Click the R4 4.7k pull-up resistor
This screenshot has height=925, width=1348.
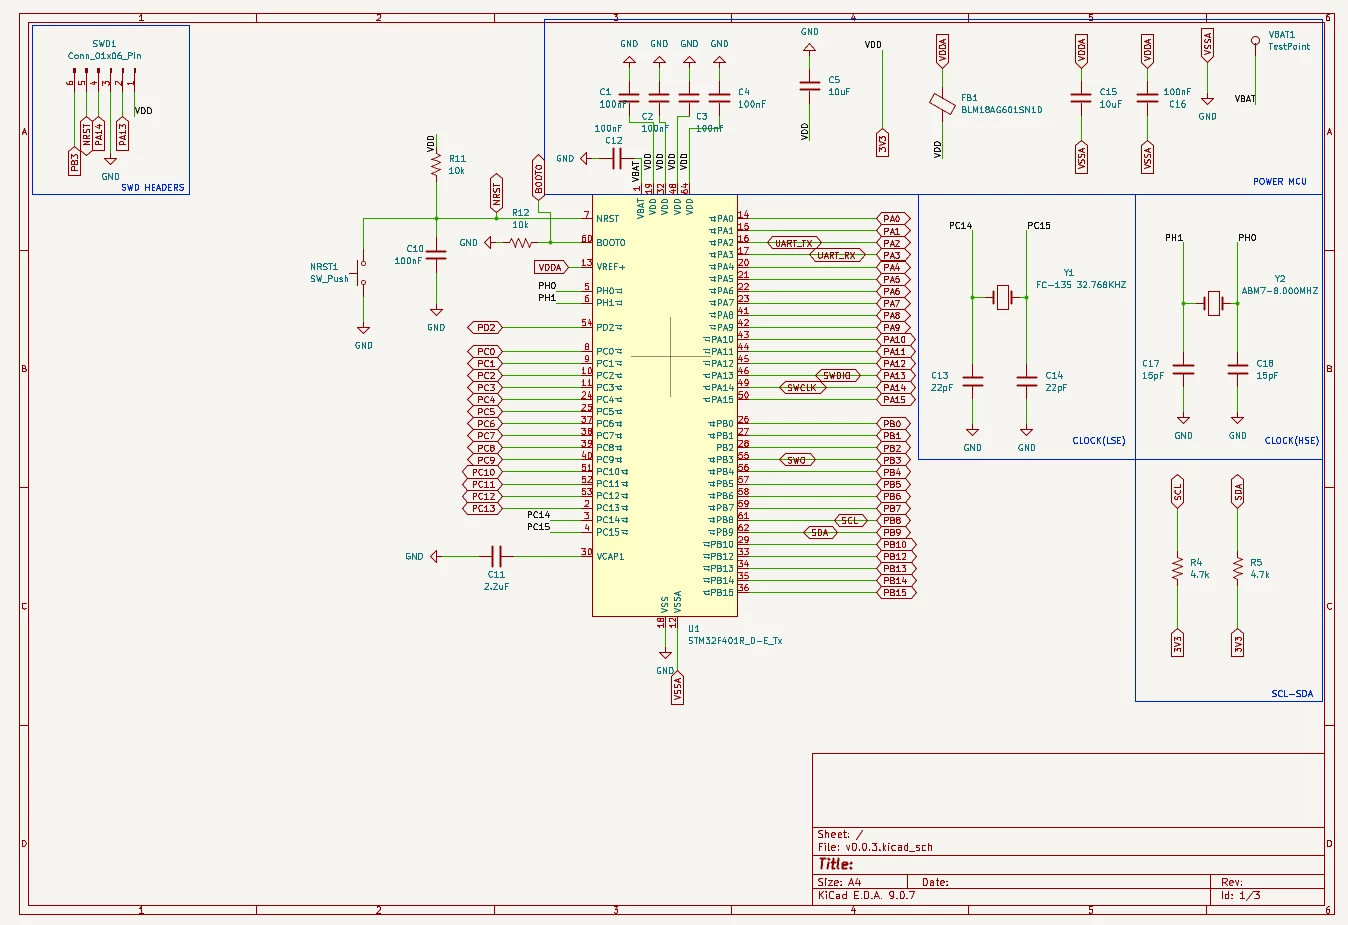click(1178, 569)
